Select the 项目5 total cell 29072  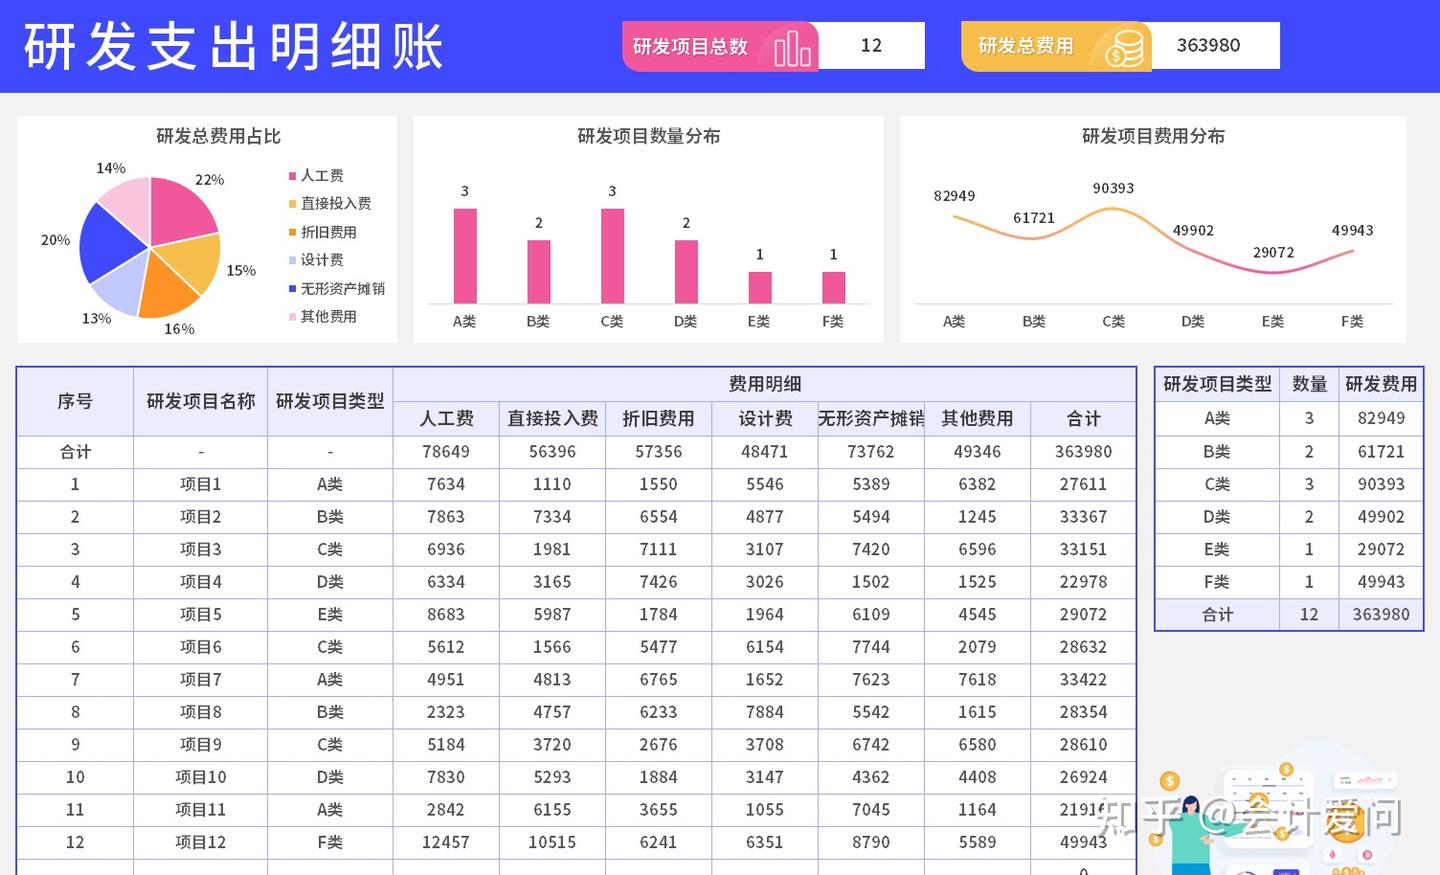tap(1083, 615)
